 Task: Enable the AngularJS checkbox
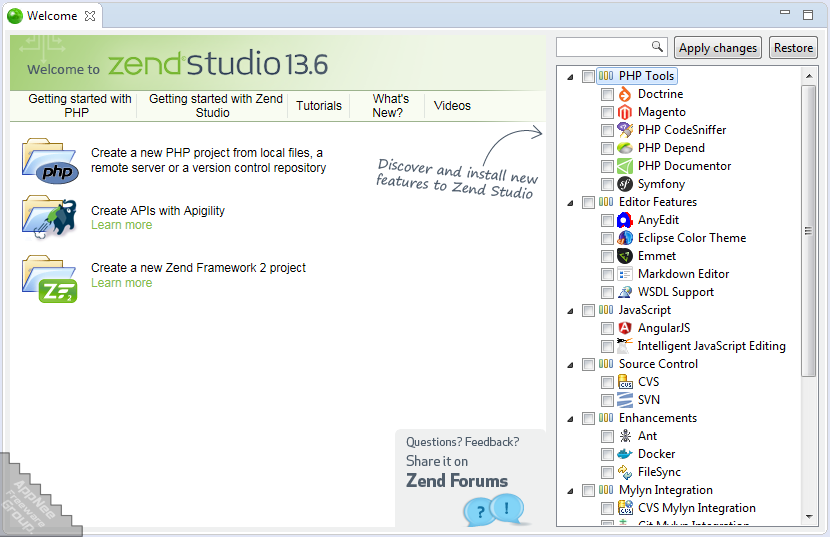click(607, 329)
